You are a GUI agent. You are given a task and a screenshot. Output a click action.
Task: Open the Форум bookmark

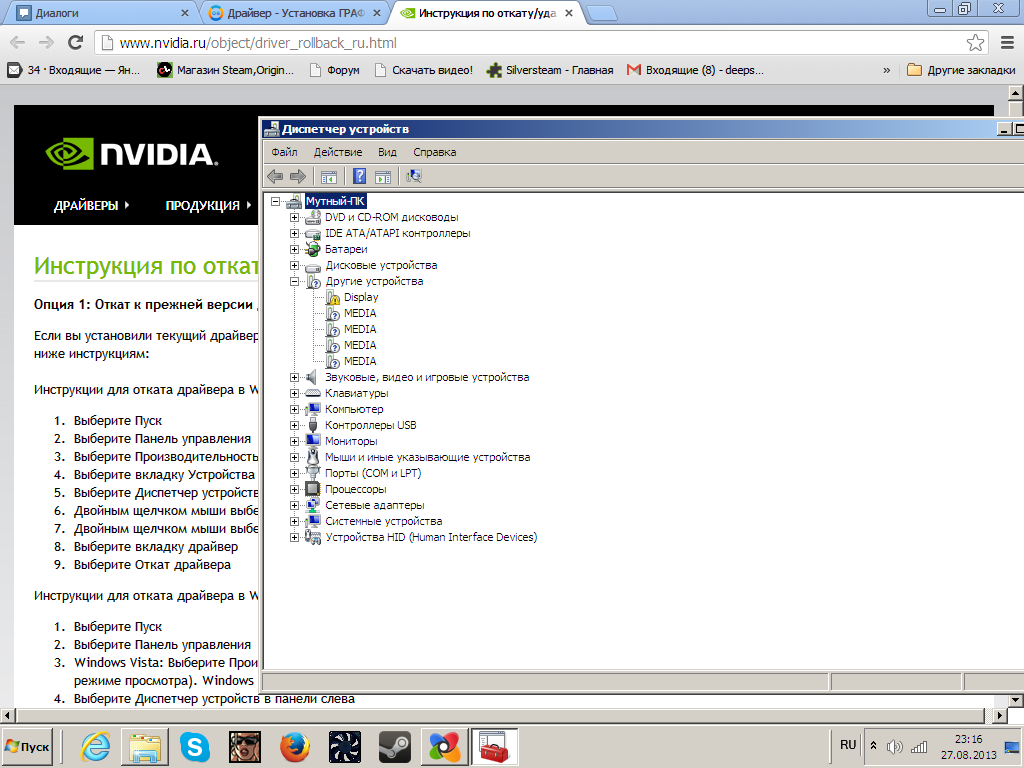pos(335,70)
